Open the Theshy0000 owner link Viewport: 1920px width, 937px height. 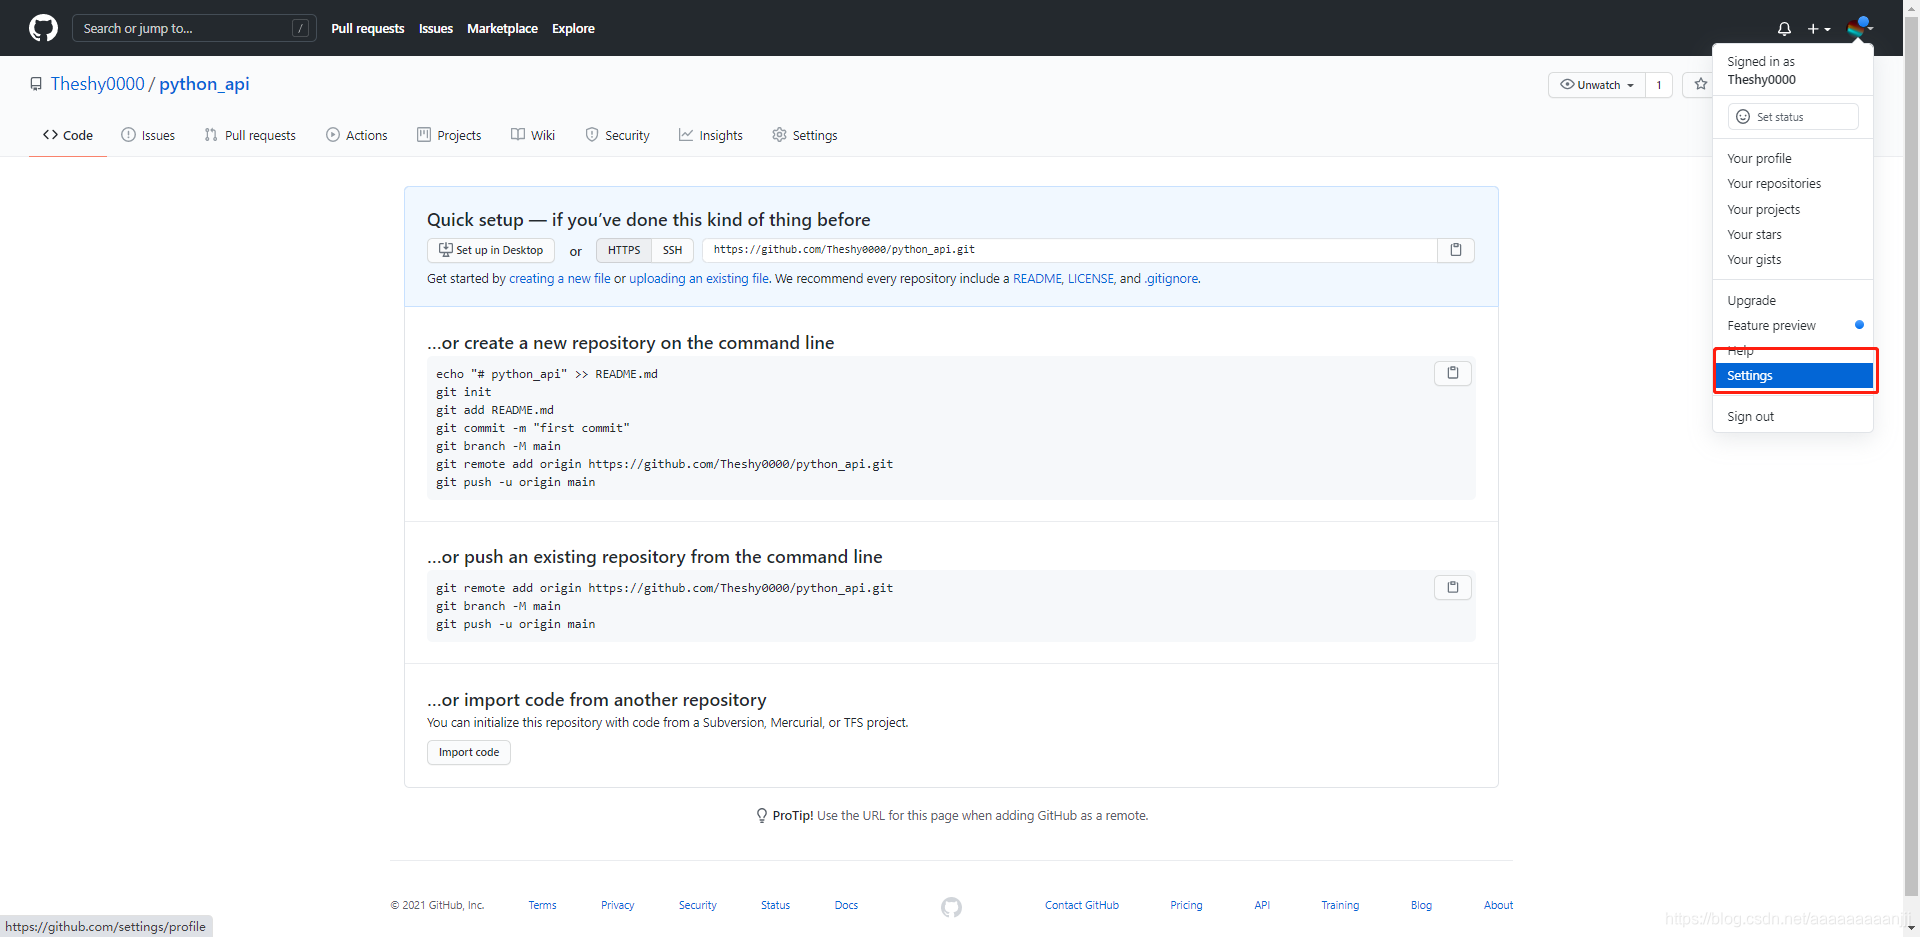pyautogui.click(x=98, y=84)
